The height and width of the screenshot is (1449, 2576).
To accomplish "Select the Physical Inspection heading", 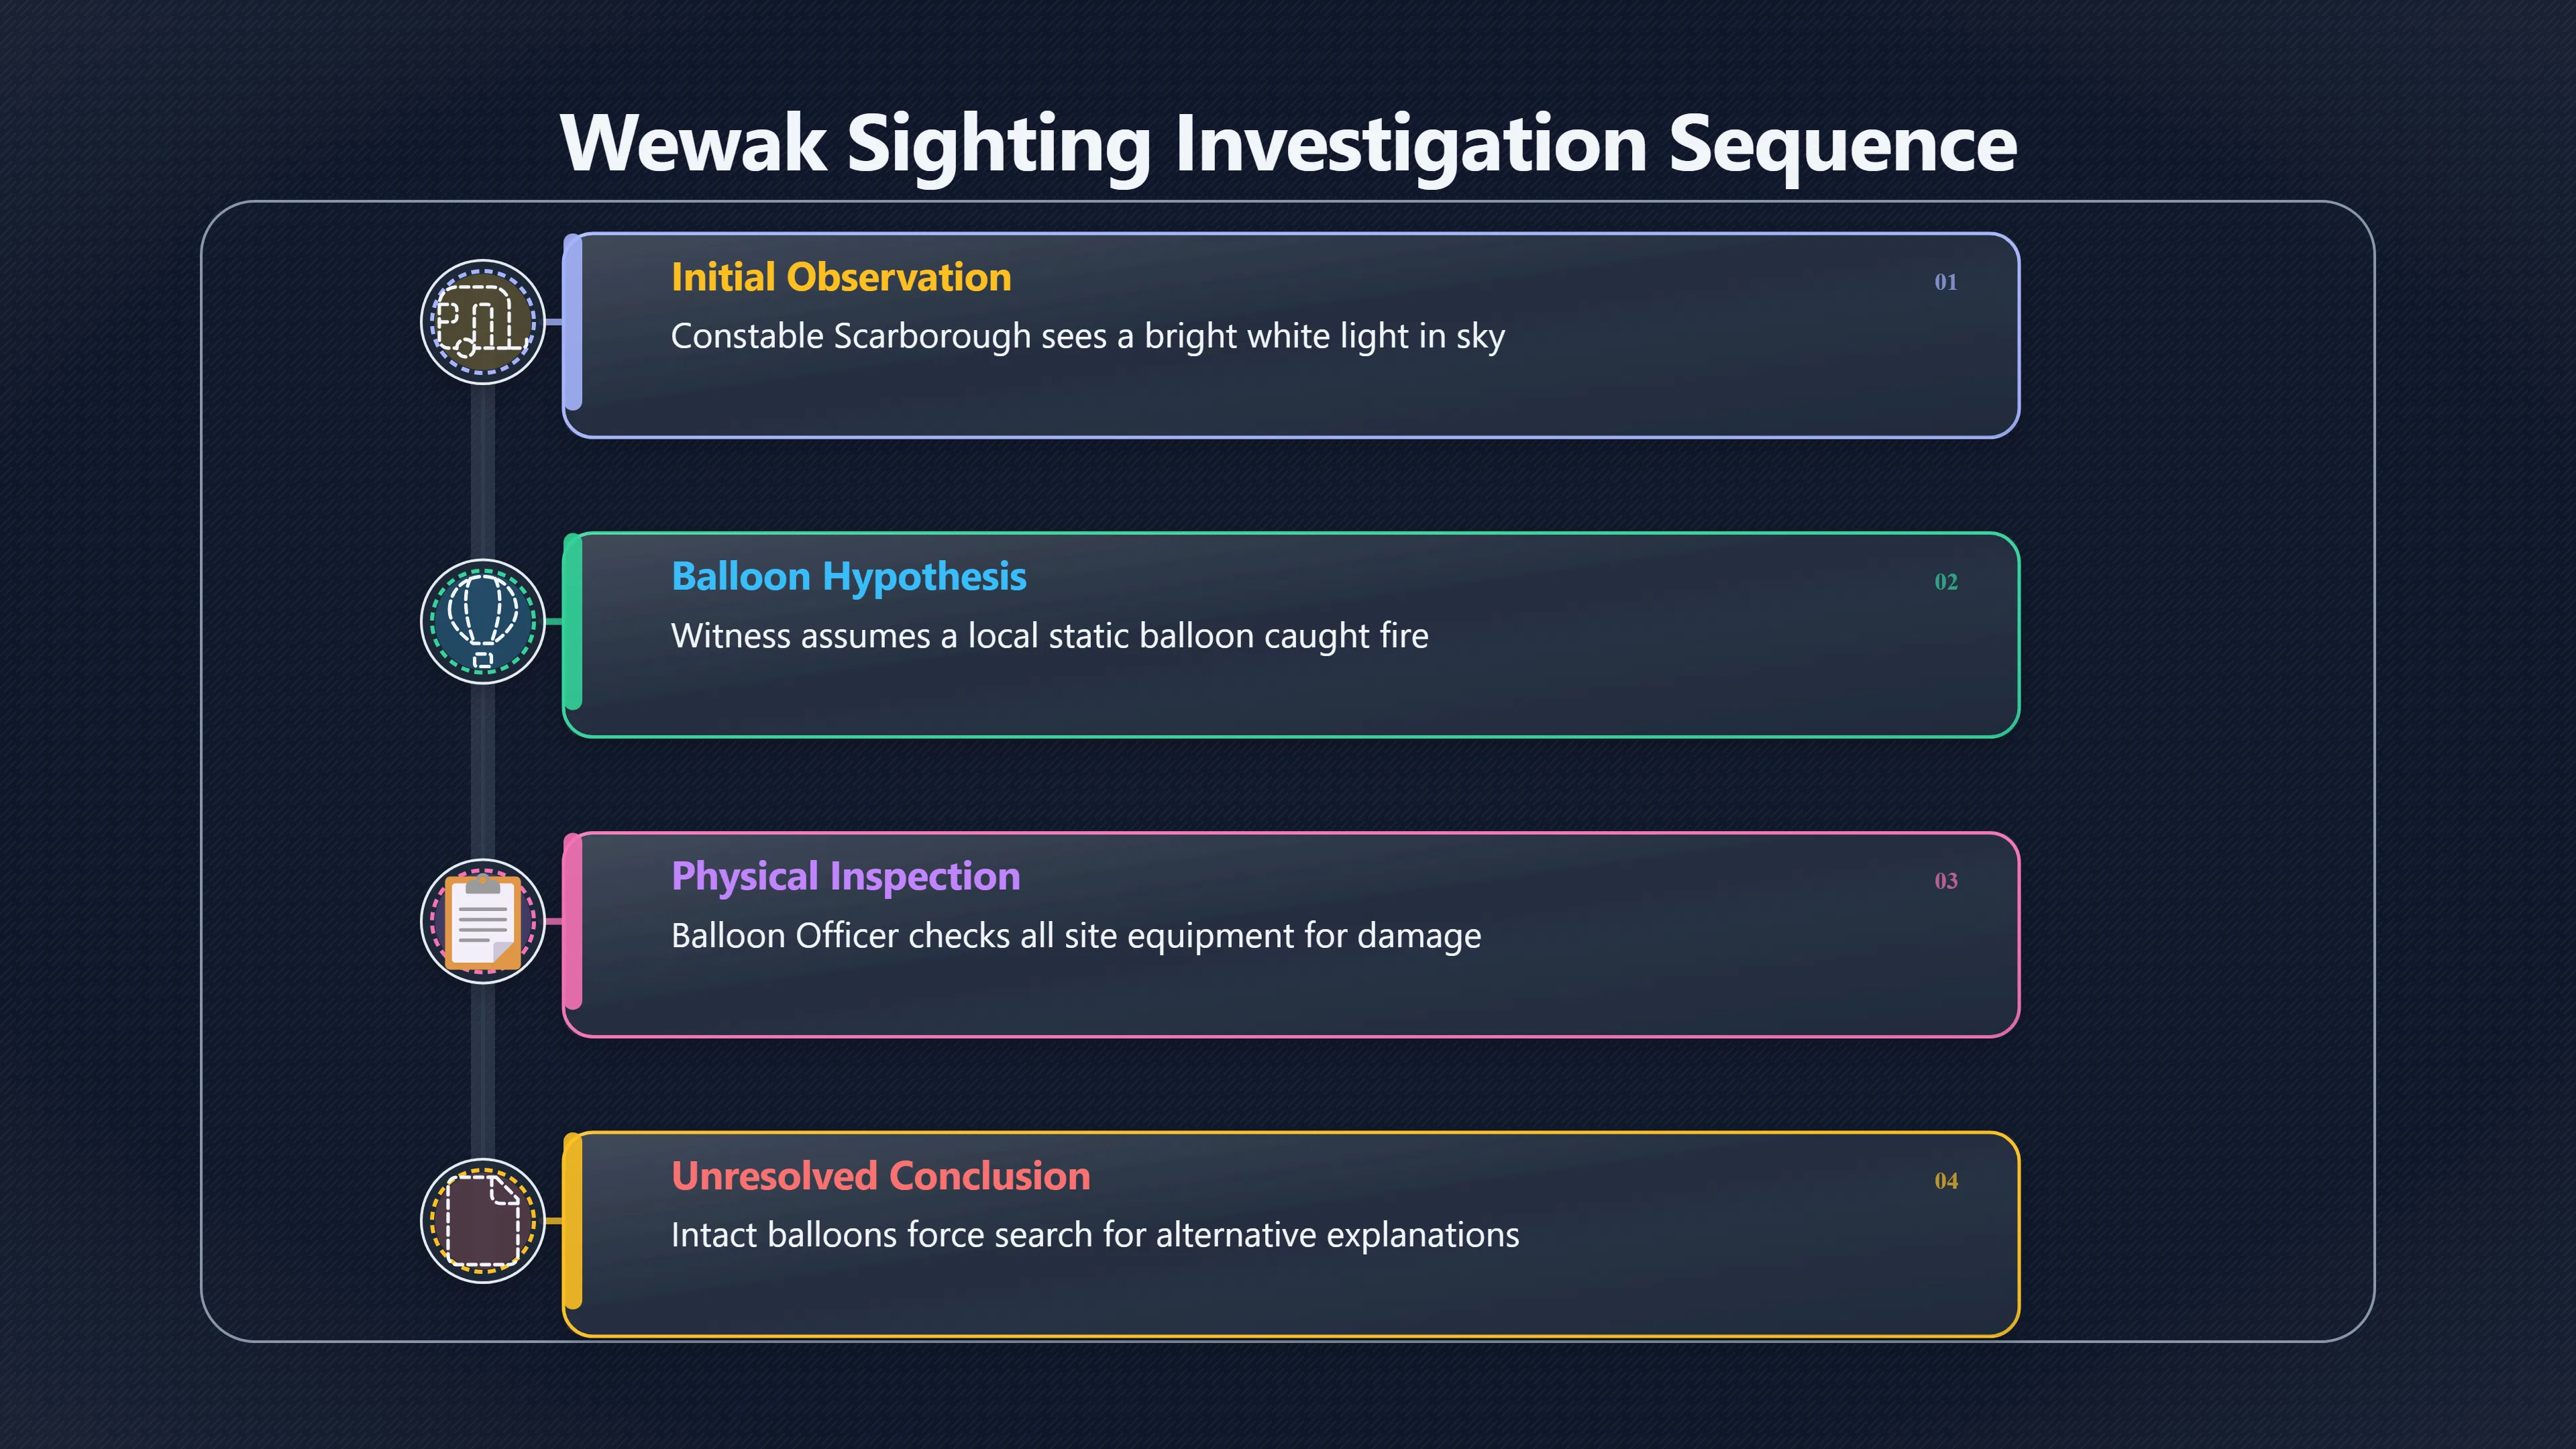I will click(x=845, y=876).
